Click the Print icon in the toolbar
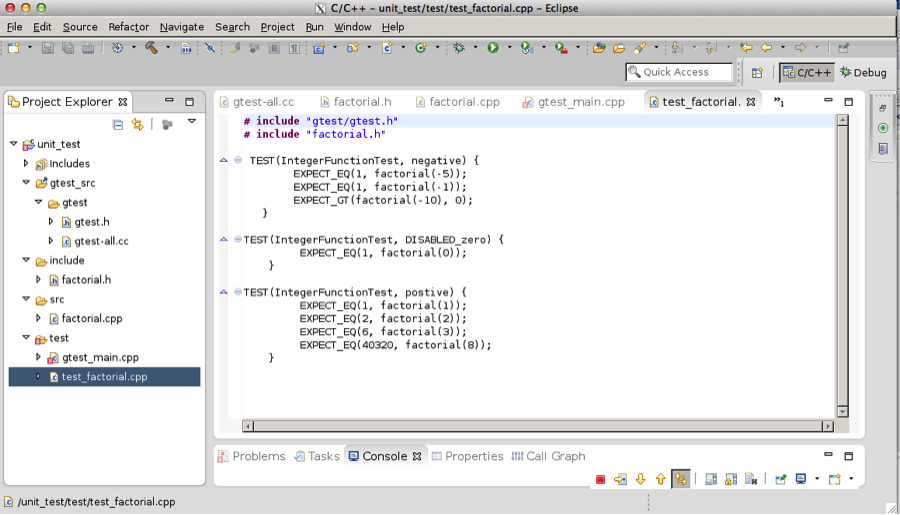The height and width of the screenshot is (515, 900). click(88, 48)
